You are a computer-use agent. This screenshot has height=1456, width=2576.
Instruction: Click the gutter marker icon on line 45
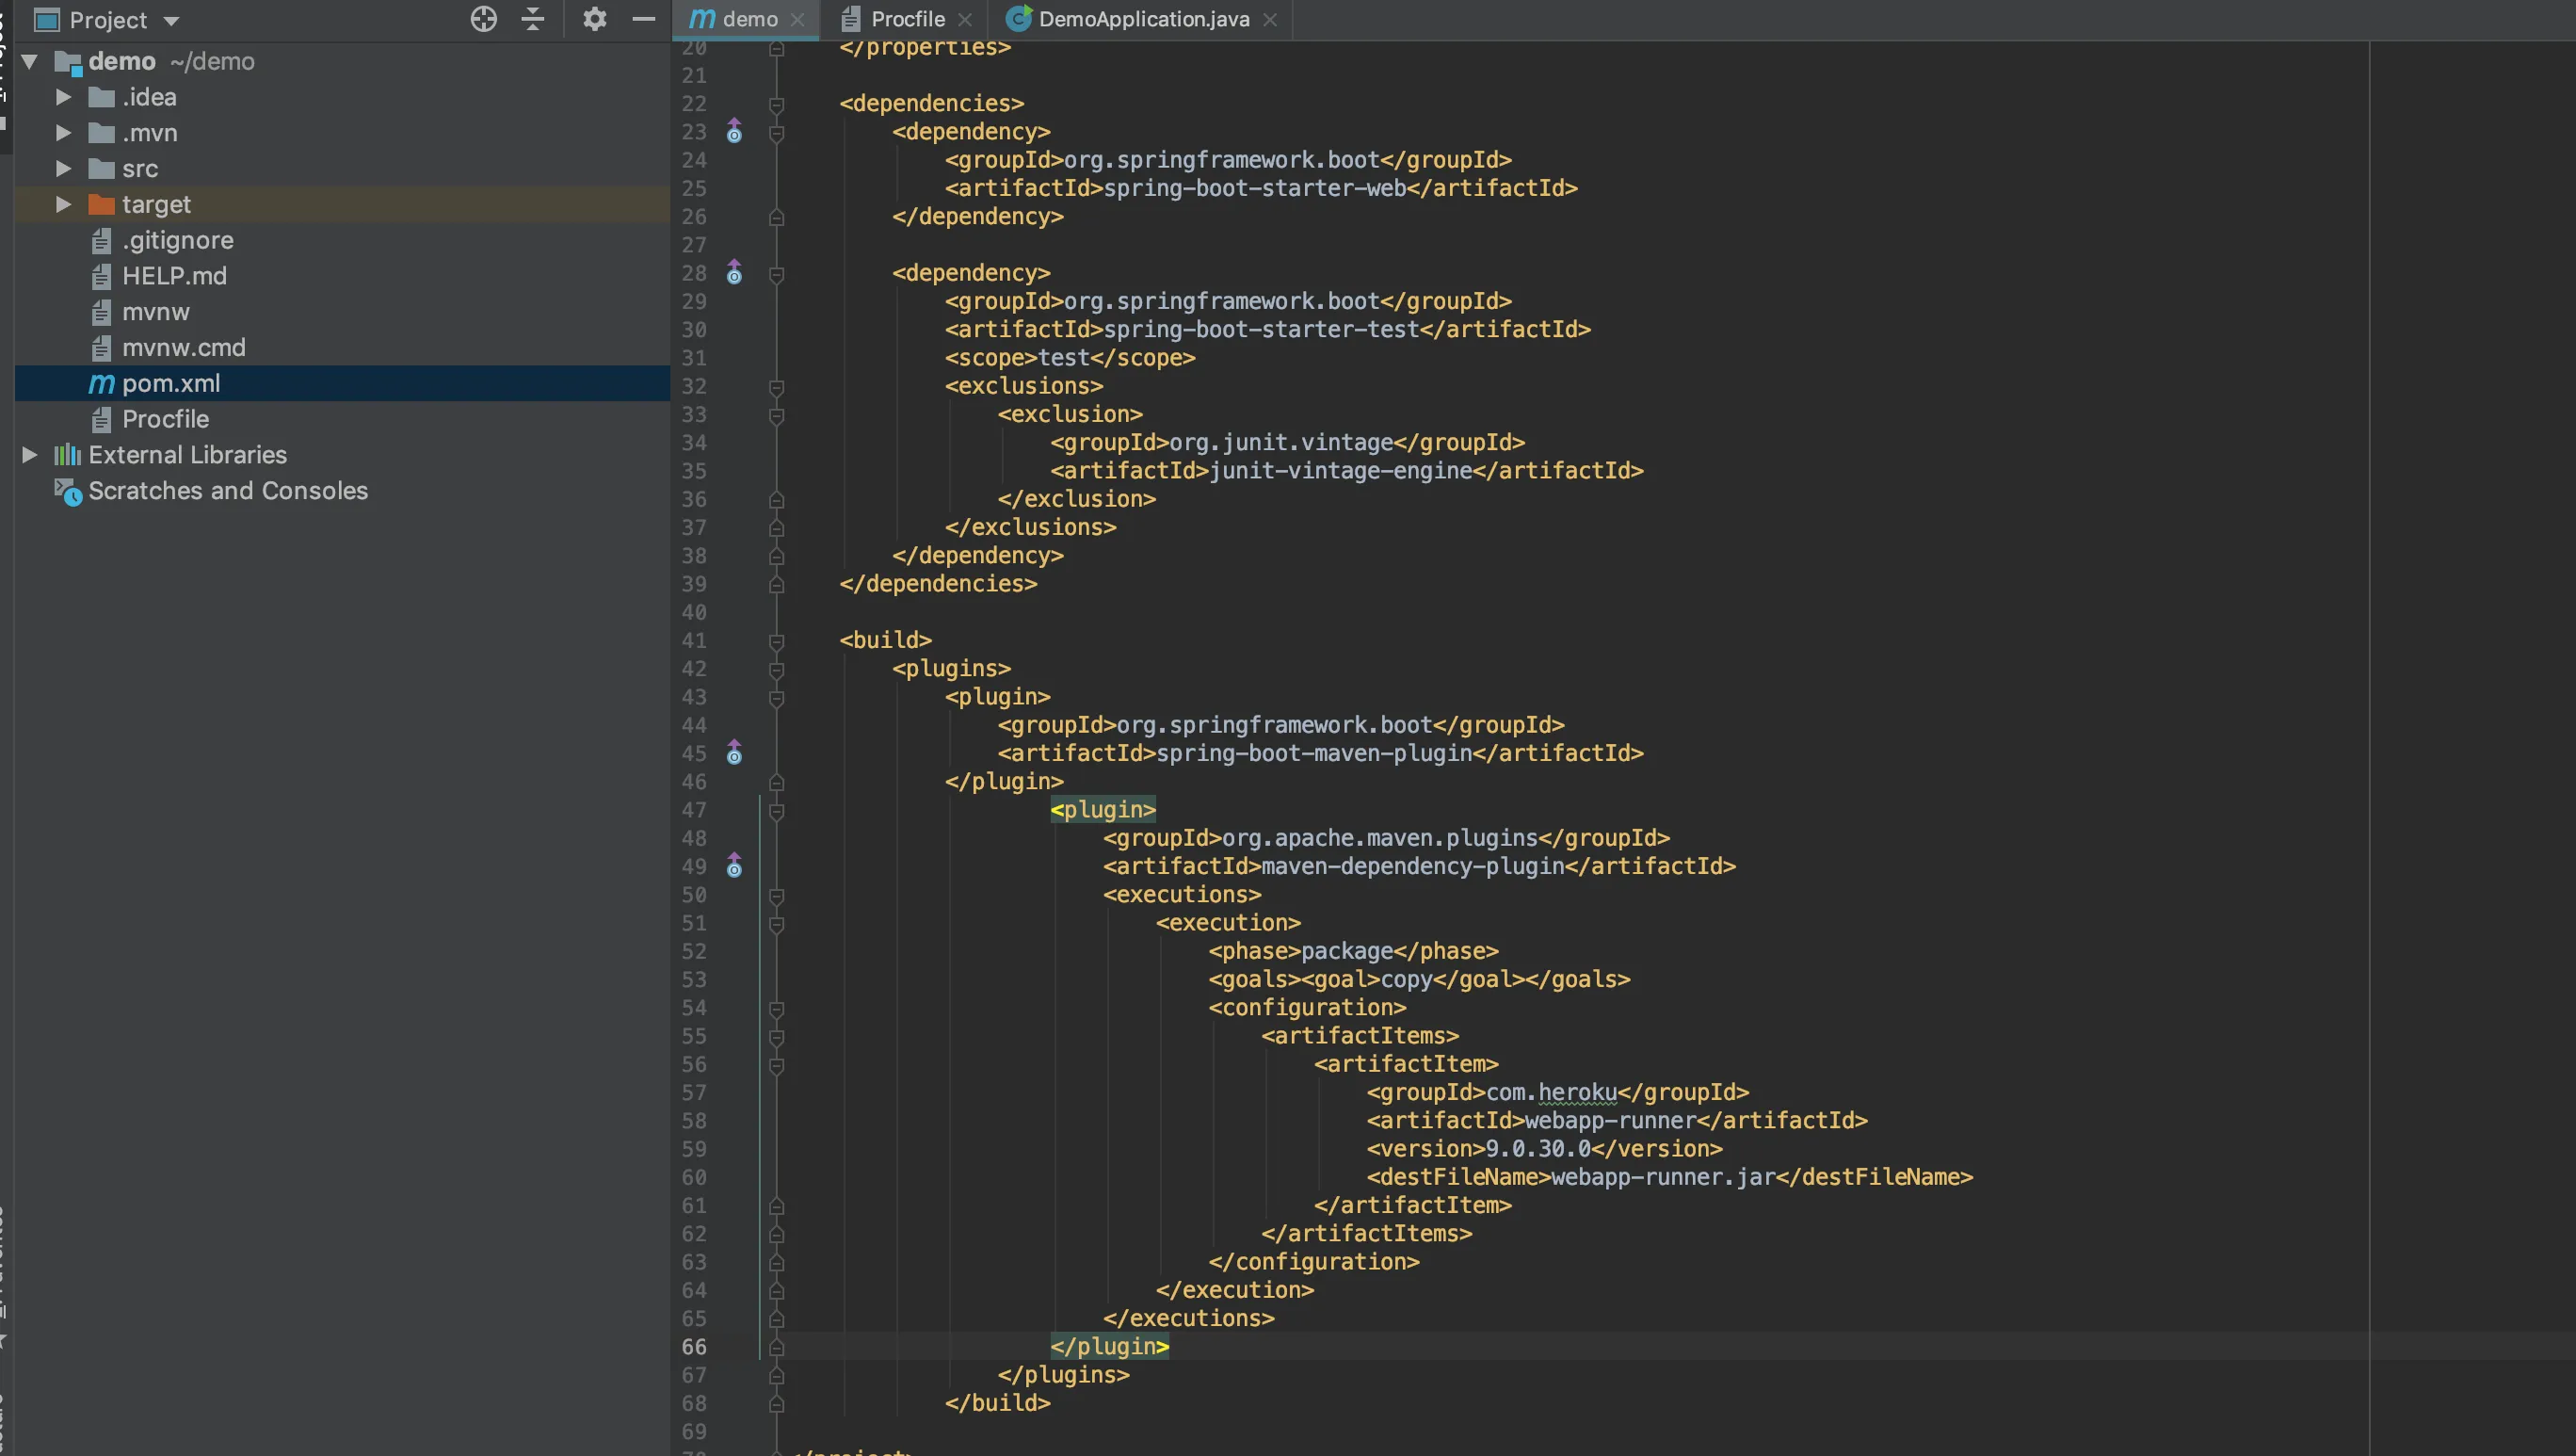[734, 753]
